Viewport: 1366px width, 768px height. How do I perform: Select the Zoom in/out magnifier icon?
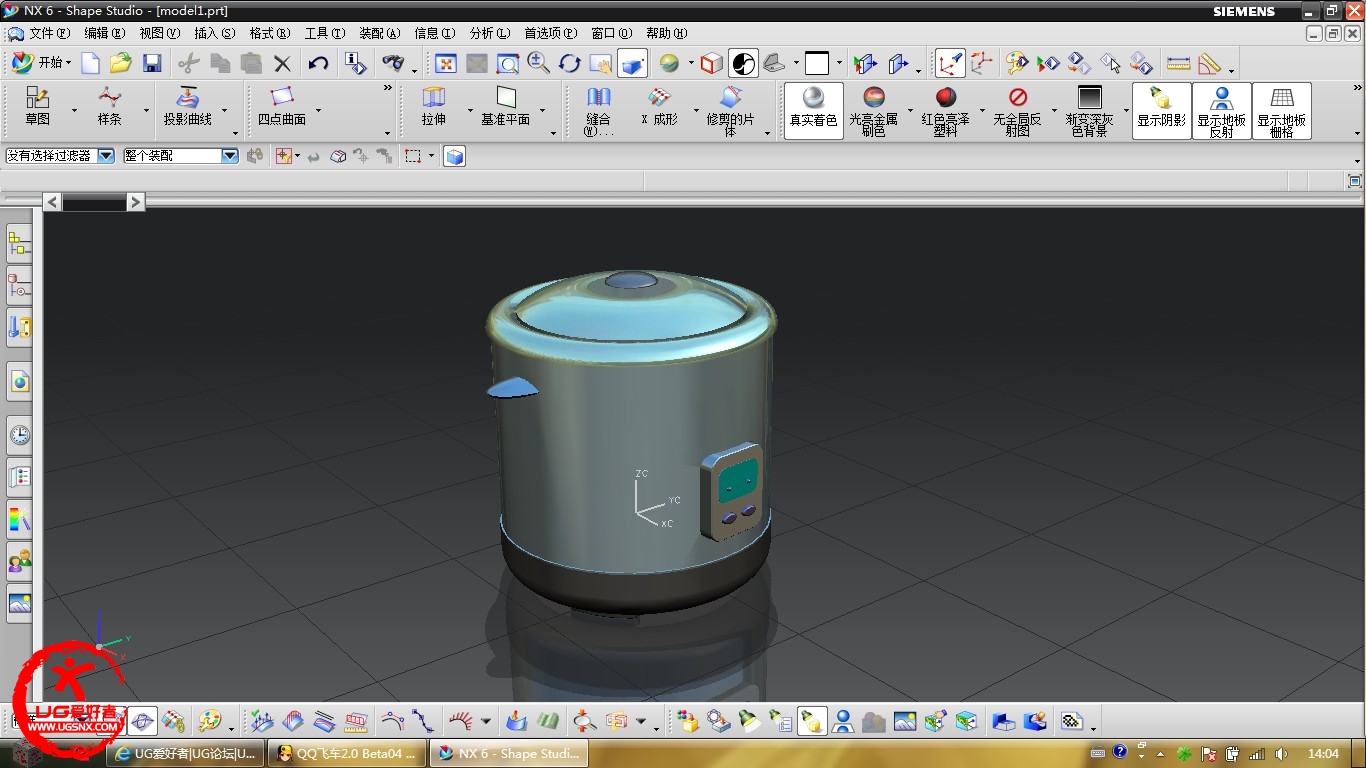click(x=538, y=64)
